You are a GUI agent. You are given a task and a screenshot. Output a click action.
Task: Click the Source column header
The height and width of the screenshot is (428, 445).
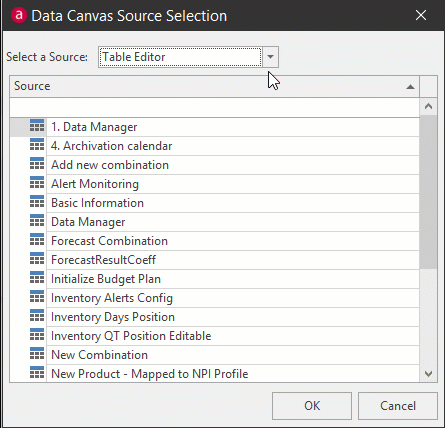pyautogui.click(x=214, y=86)
